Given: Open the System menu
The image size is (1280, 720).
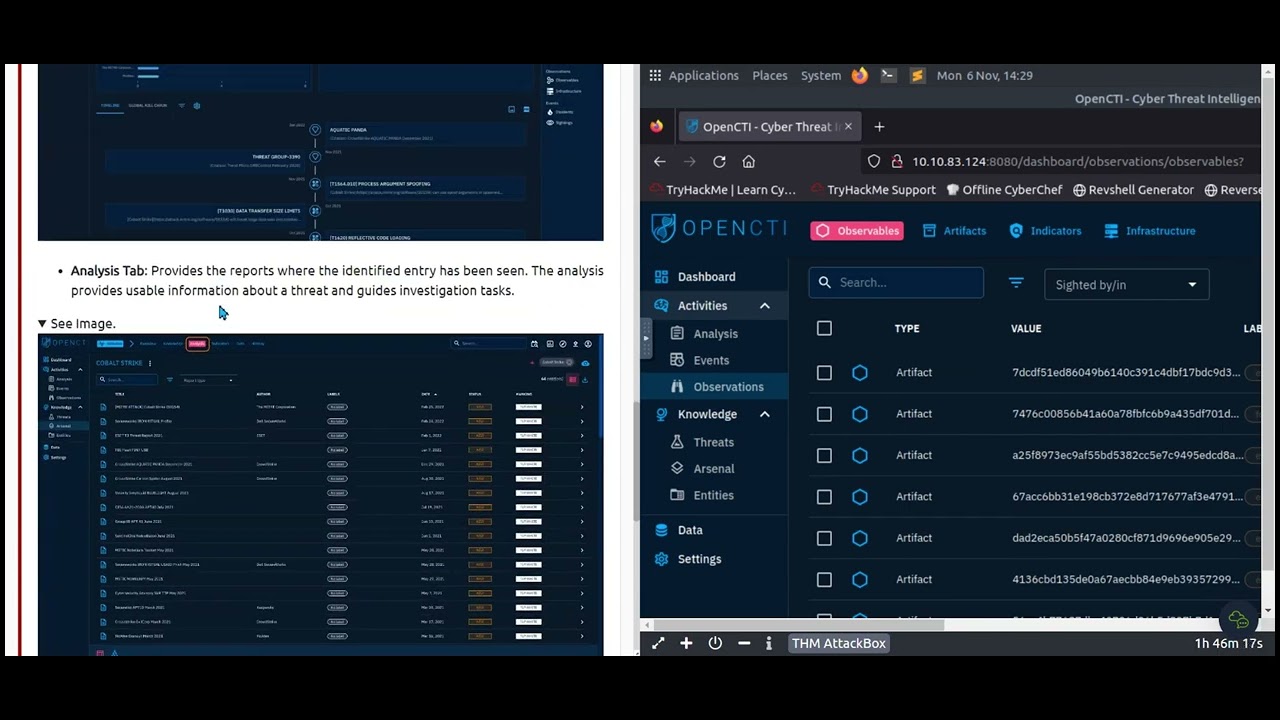Looking at the screenshot, I should coord(821,75).
